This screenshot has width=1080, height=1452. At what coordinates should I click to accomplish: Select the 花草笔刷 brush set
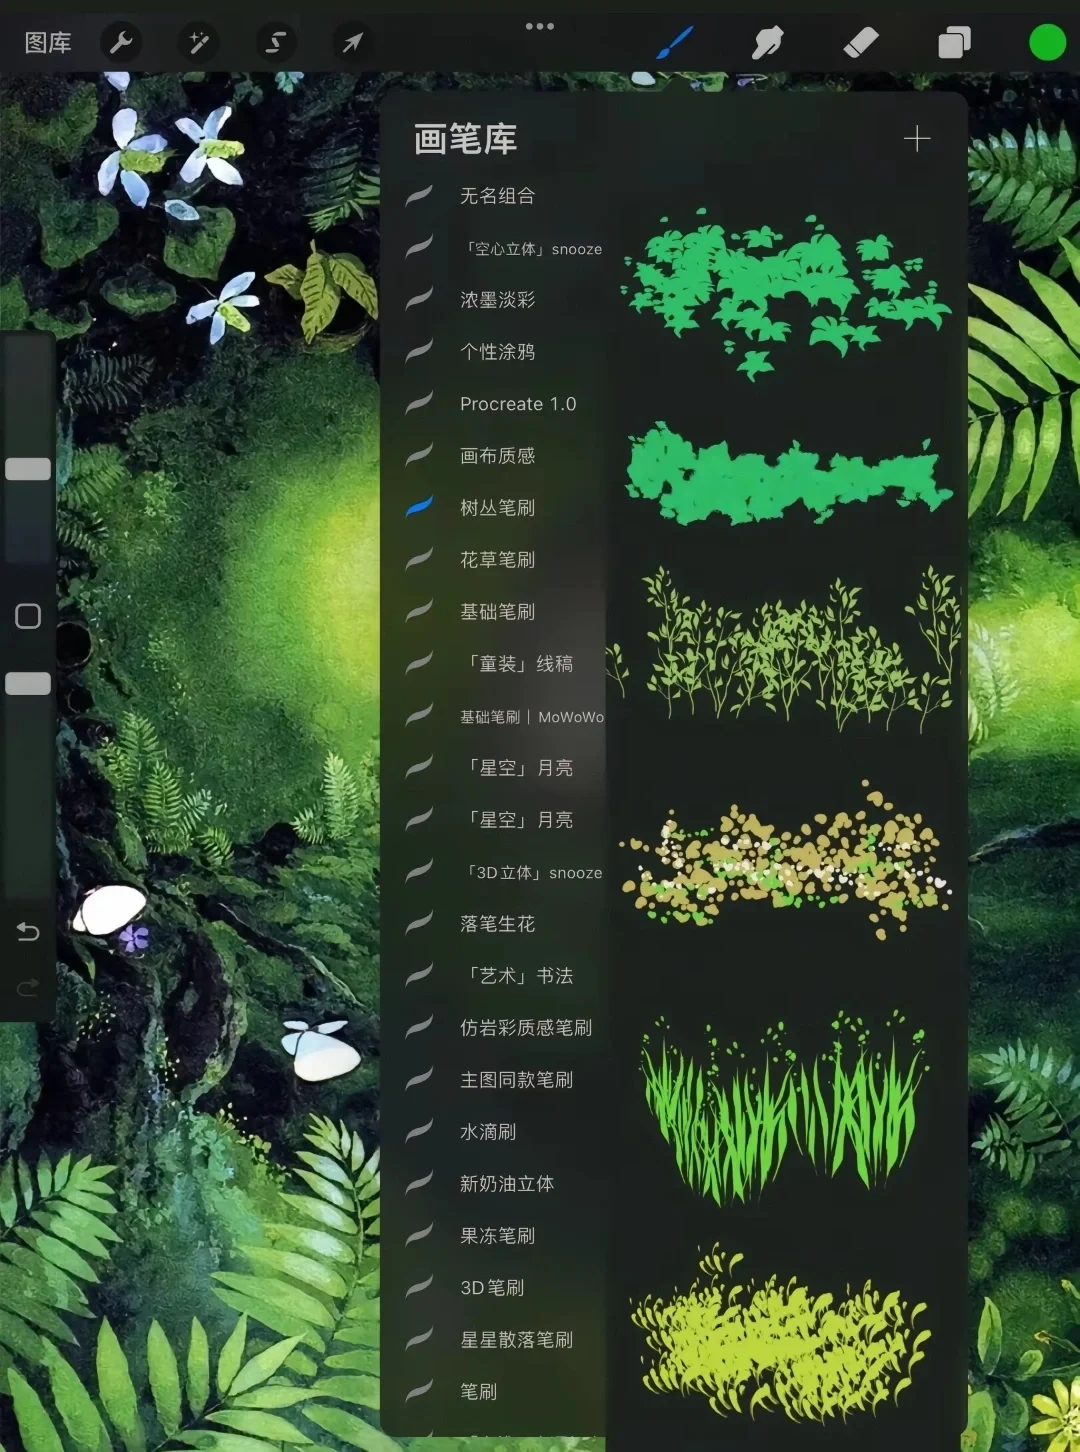498,560
